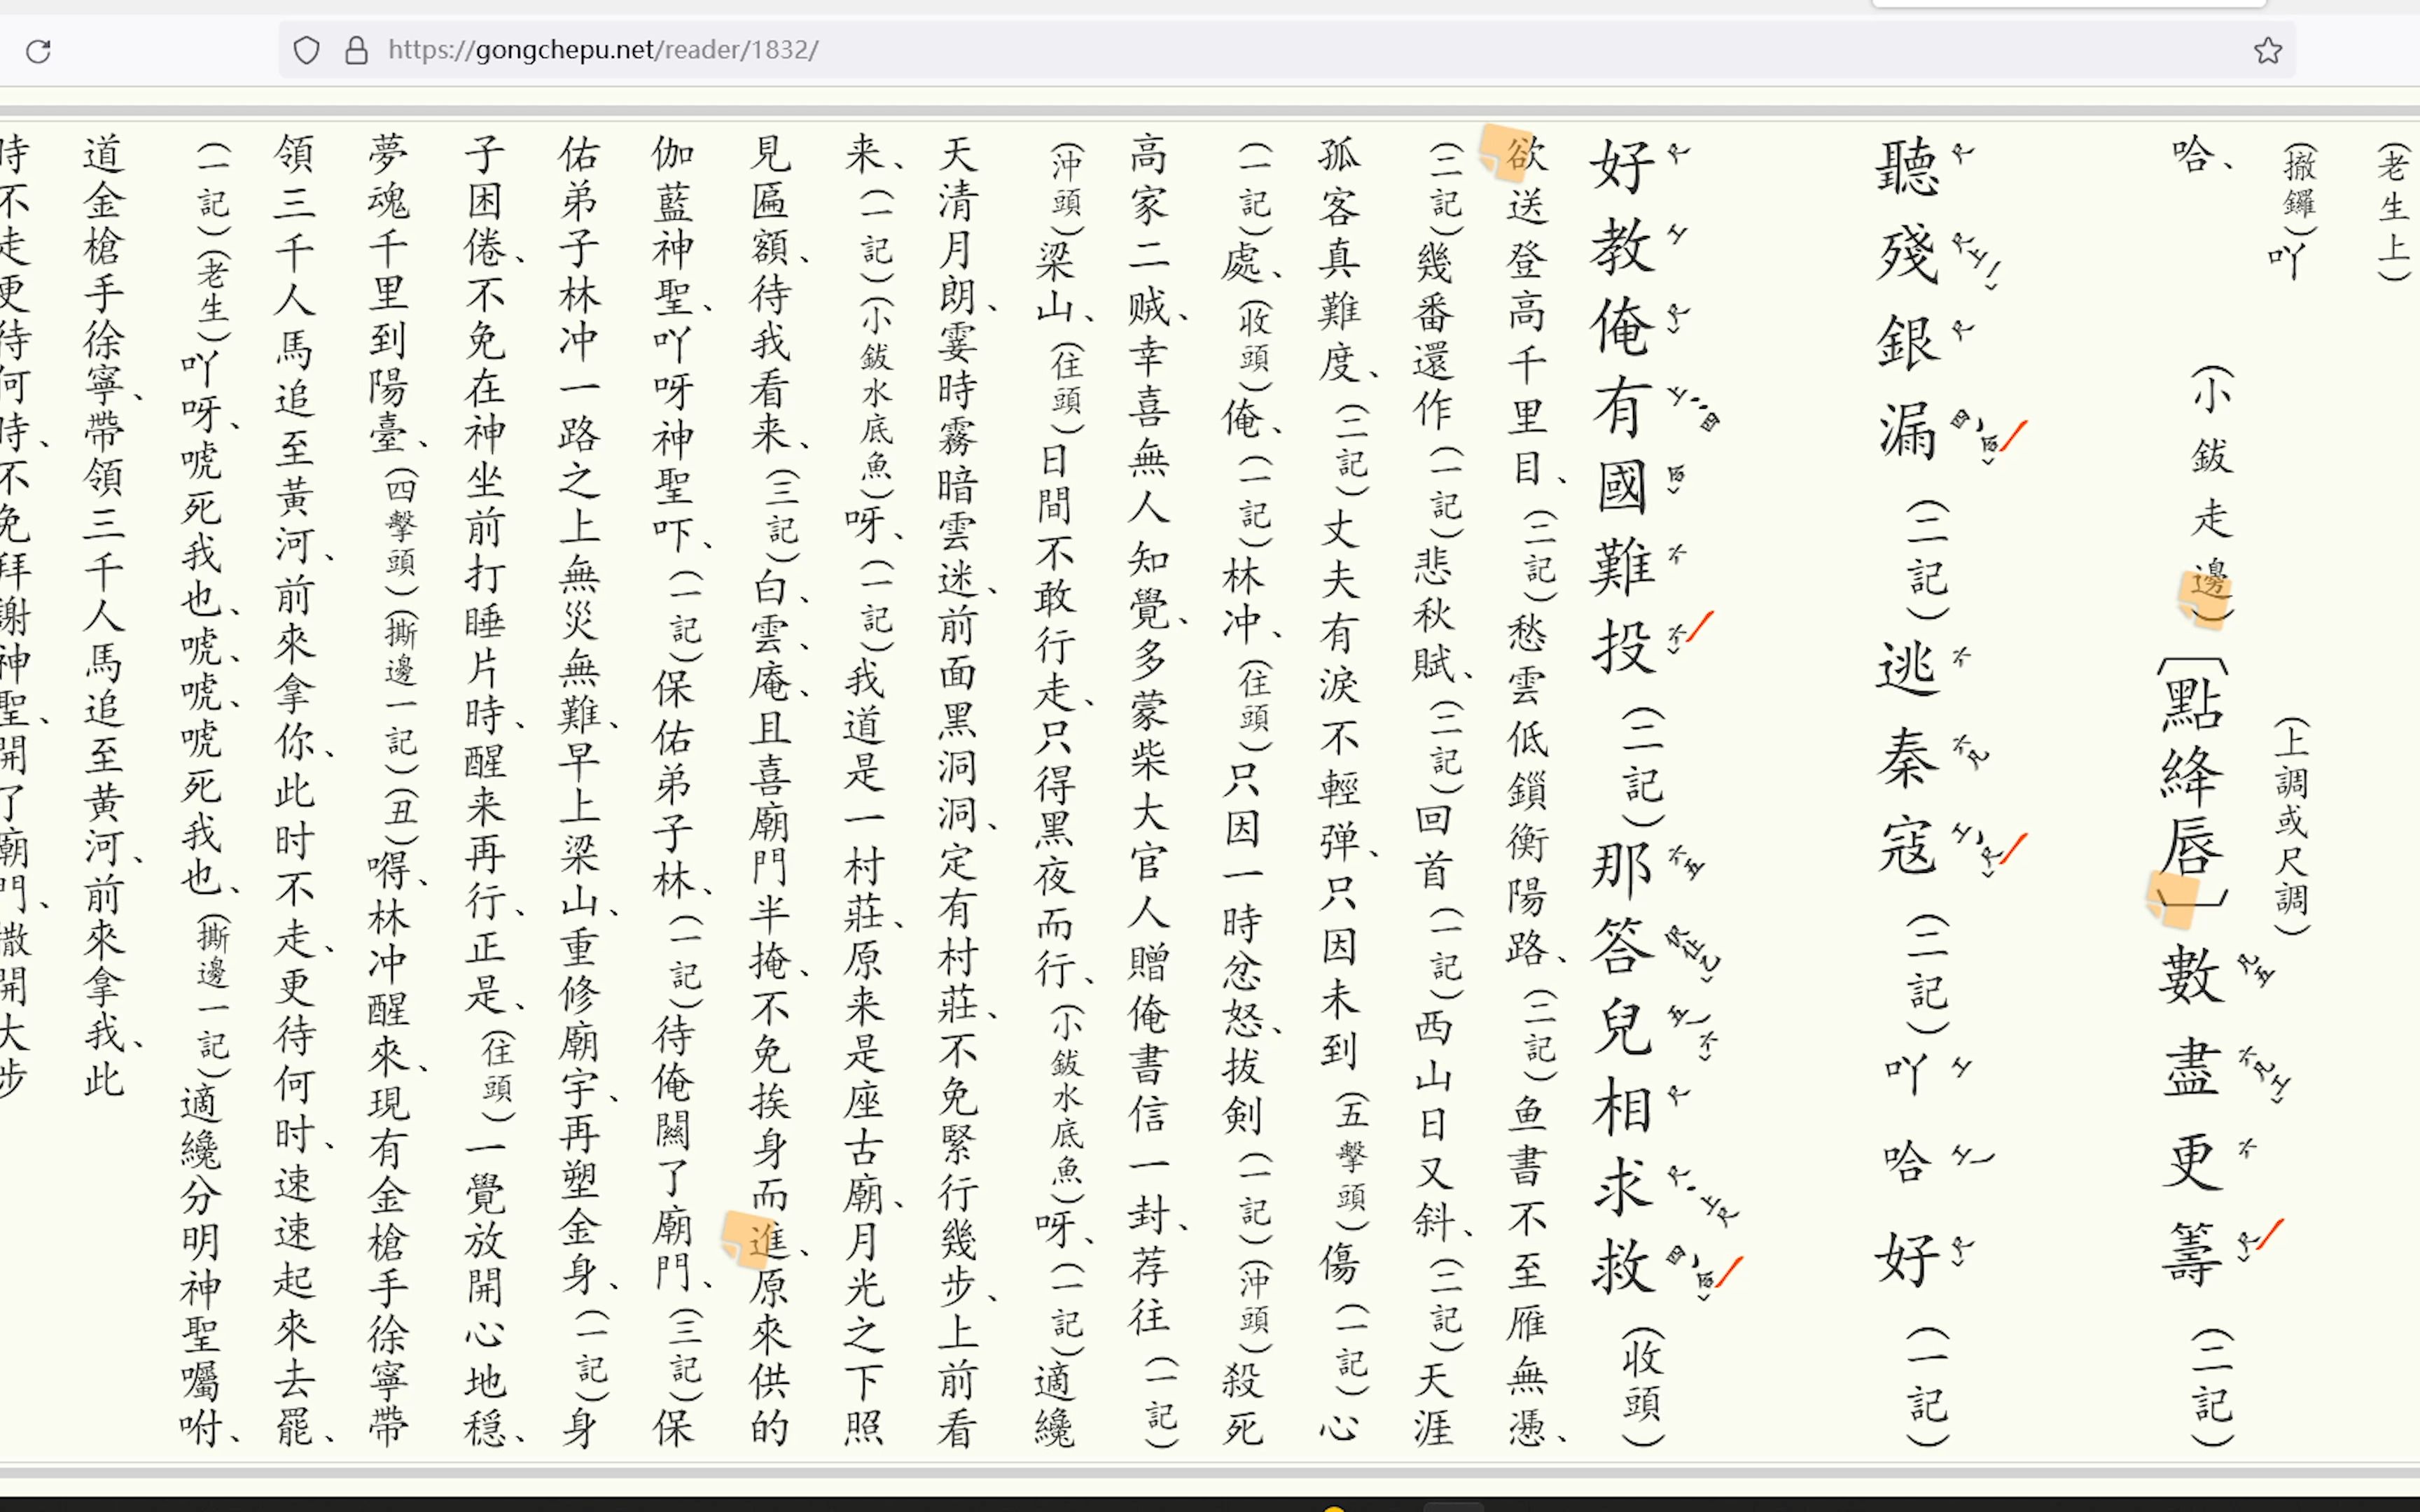Click the phrase 子困倦
This screenshot has width=2420, height=1512.
pyautogui.click(x=484, y=200)
